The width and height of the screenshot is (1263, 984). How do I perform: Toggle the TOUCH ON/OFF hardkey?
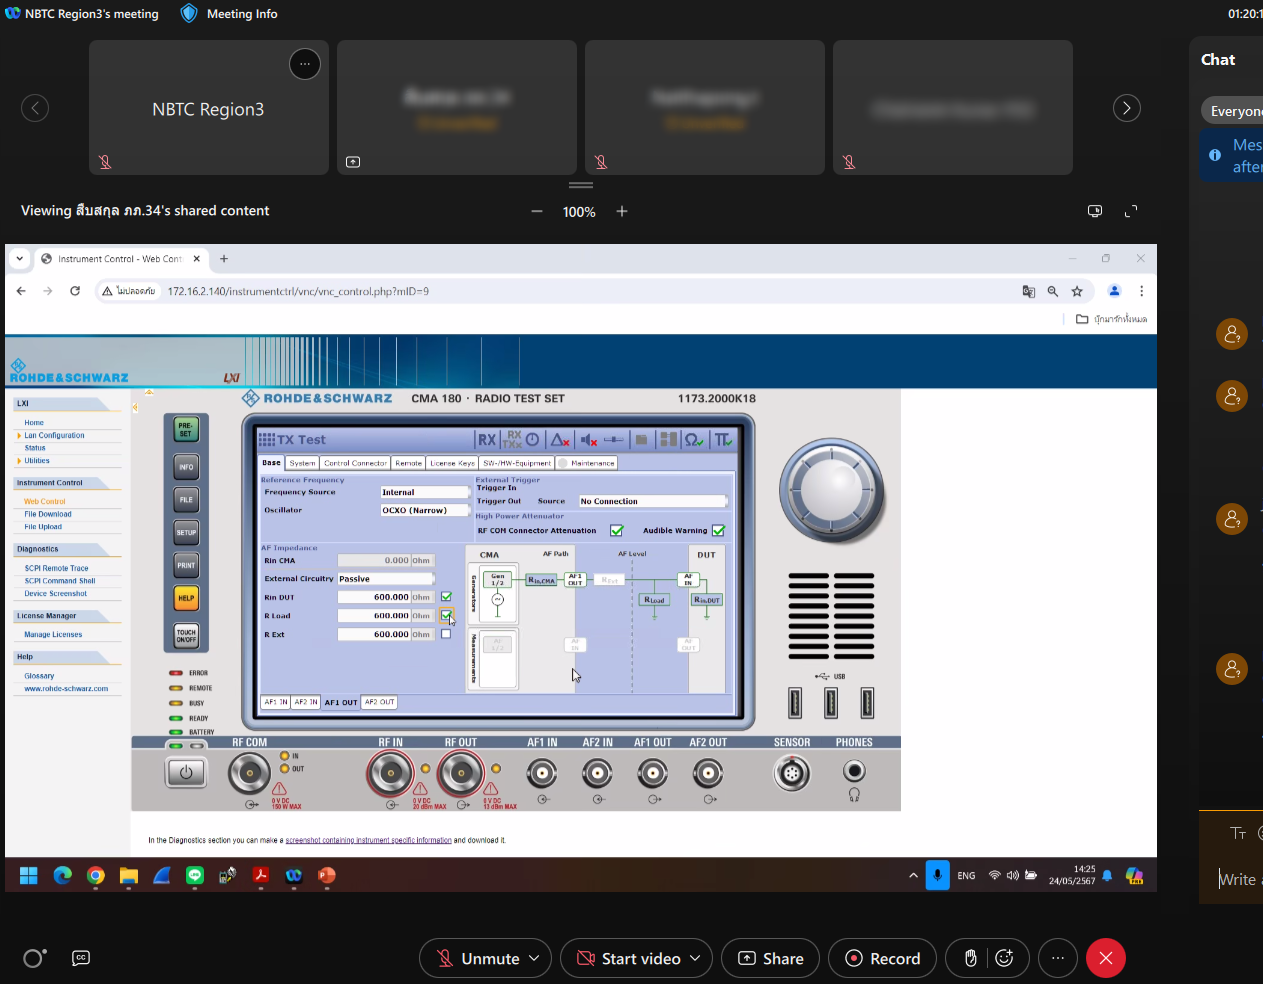[x=186, y=636]
